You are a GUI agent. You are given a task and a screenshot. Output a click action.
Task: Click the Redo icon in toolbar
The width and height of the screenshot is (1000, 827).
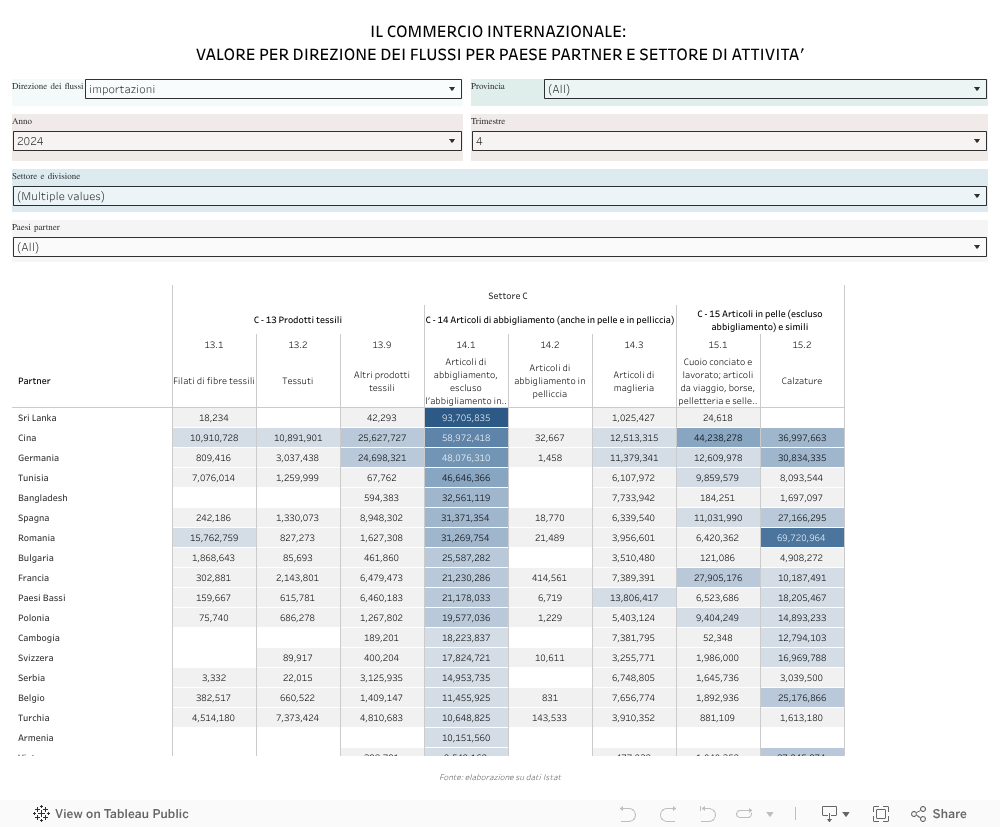(x=667, y=814)
